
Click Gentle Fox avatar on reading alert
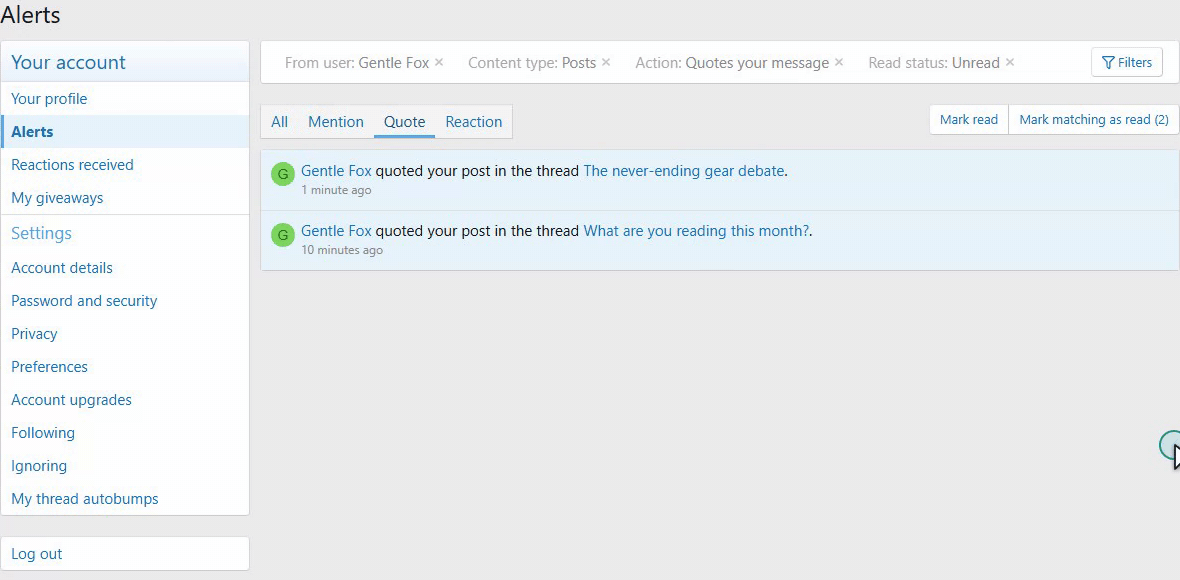tap(283, 235)
